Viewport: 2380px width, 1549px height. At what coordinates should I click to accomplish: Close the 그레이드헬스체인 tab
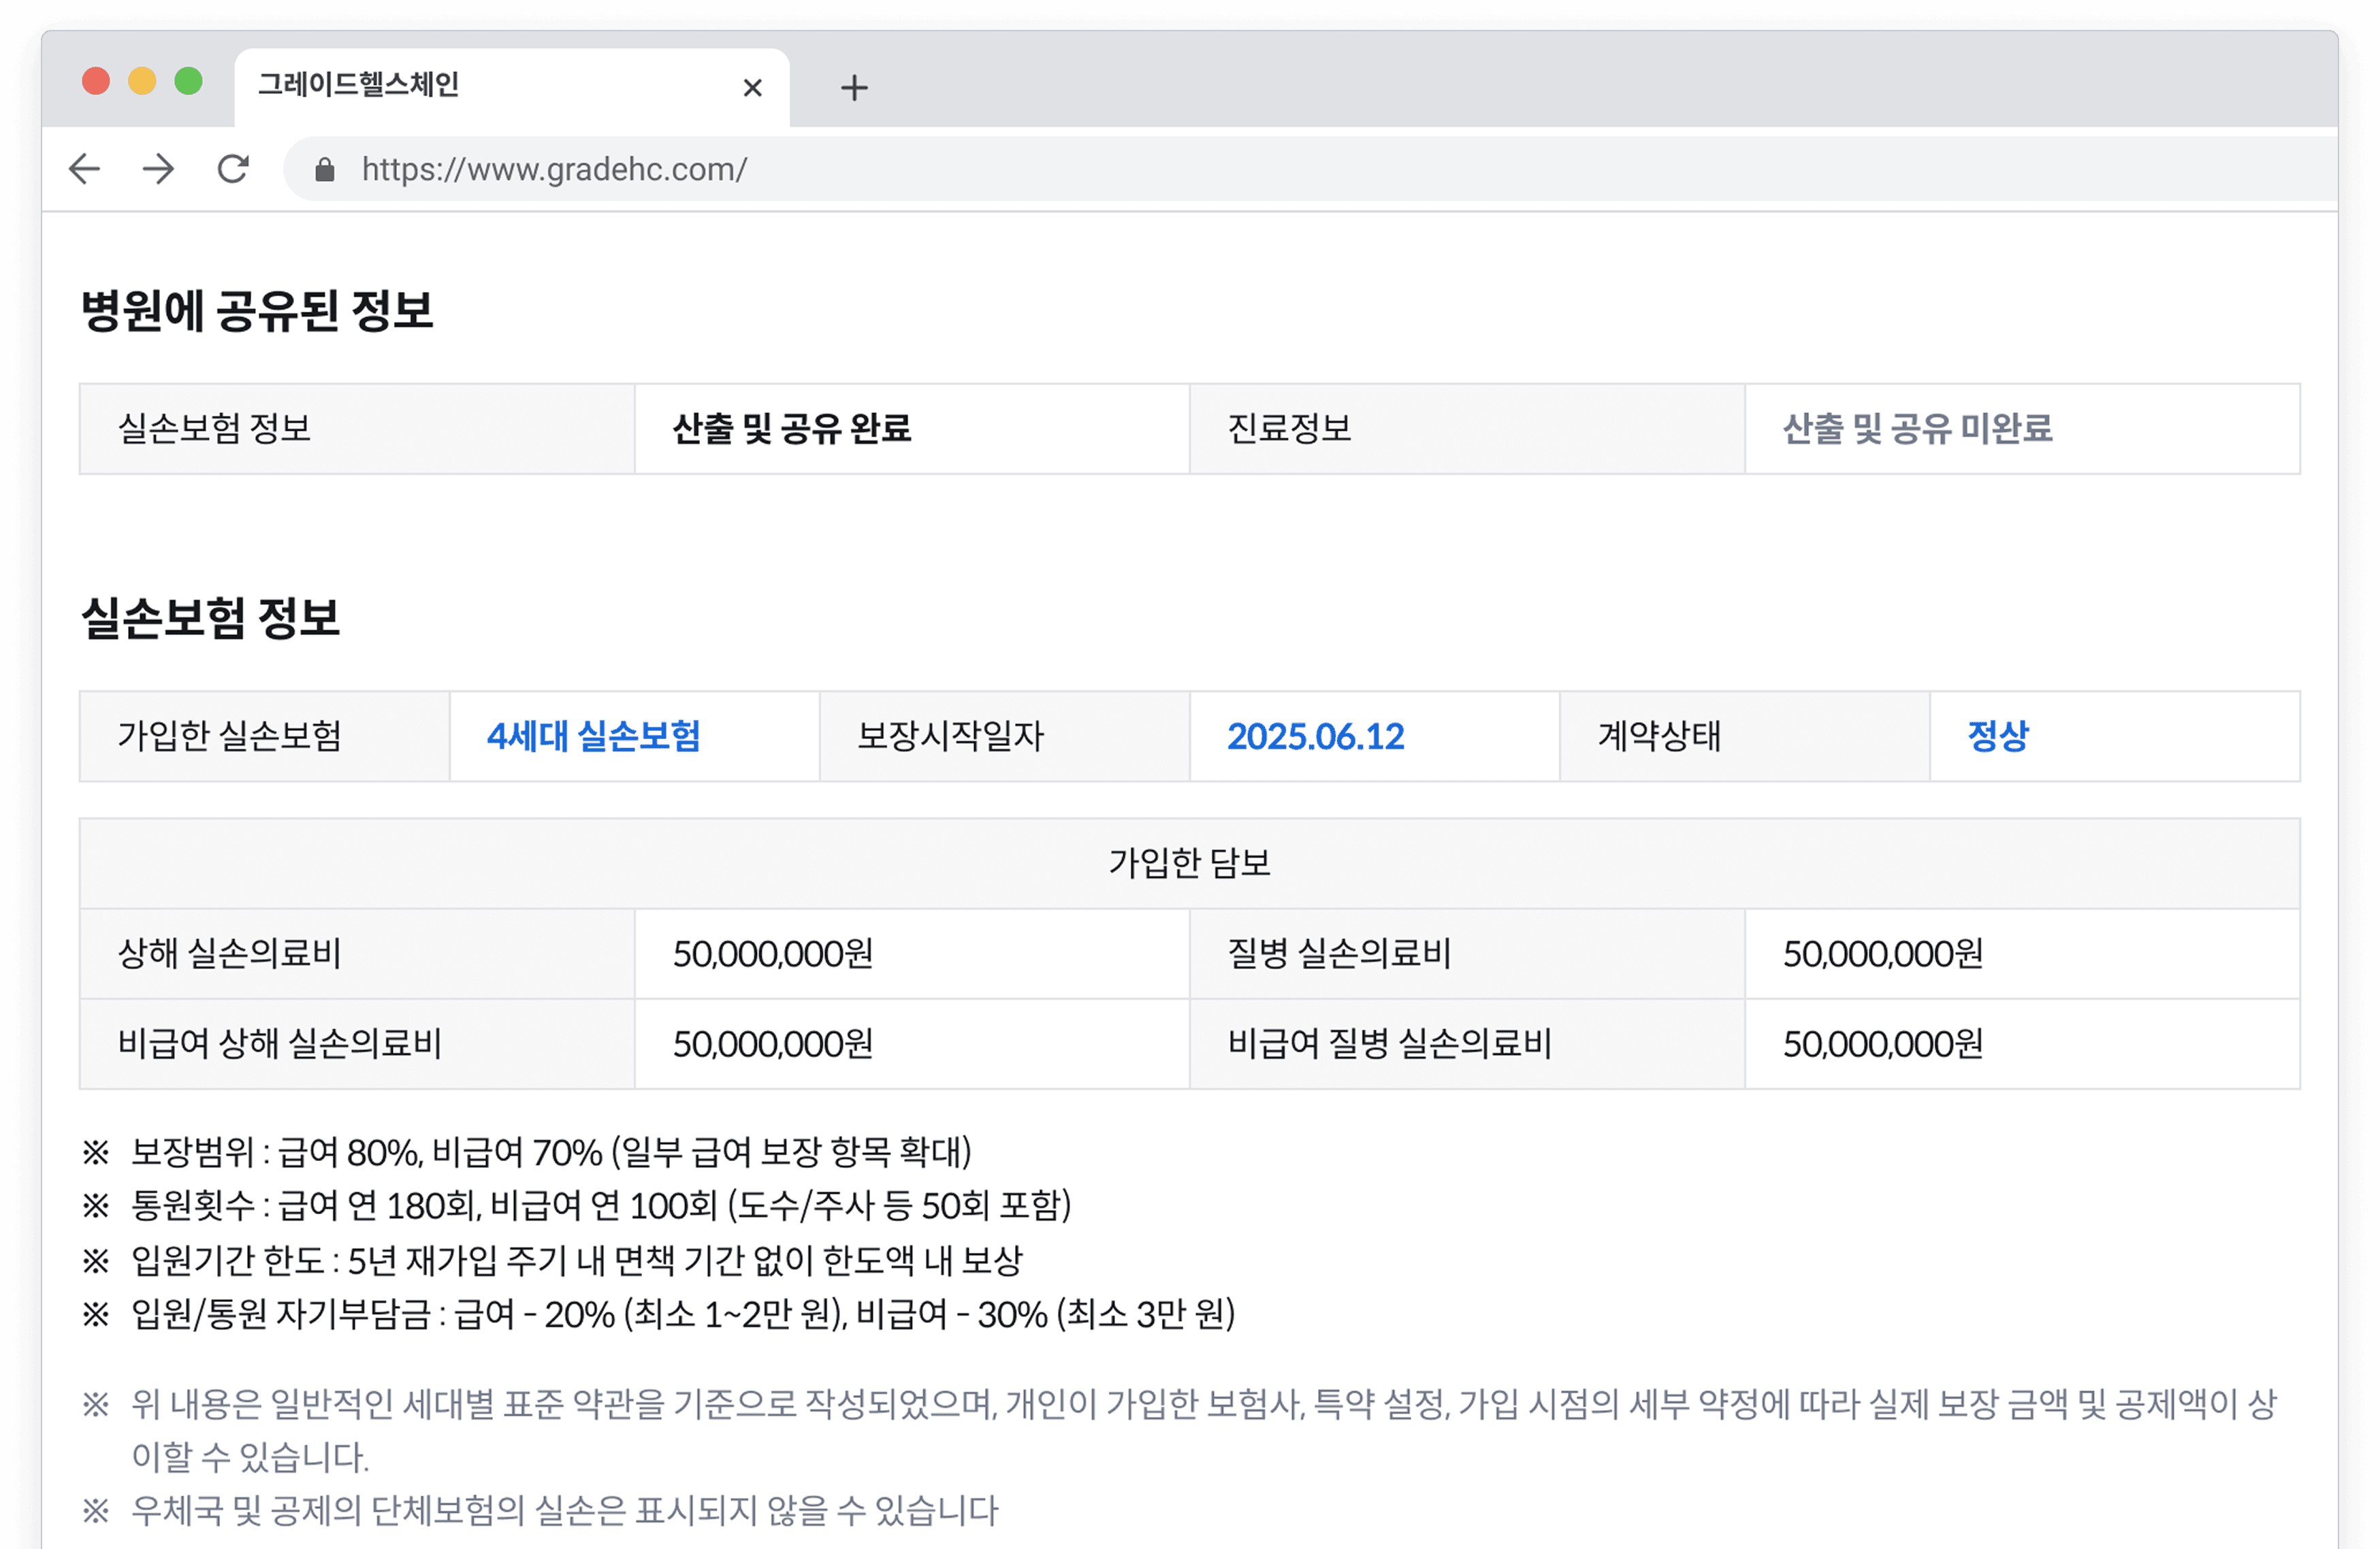coord(753,88)
